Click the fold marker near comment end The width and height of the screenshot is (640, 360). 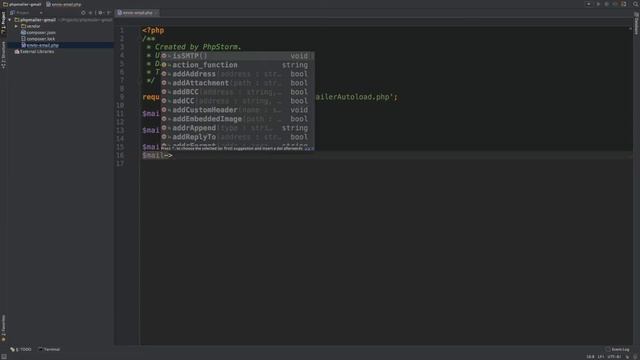click(x=139, y=80)
